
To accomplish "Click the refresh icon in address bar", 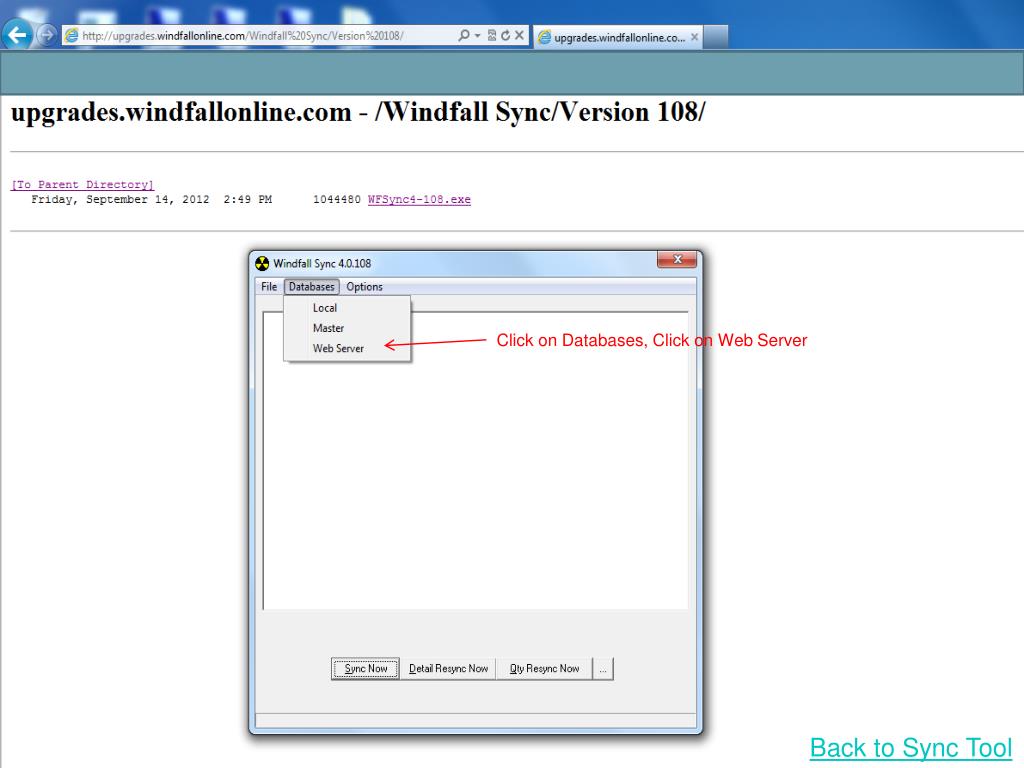I will coord(505,35).
